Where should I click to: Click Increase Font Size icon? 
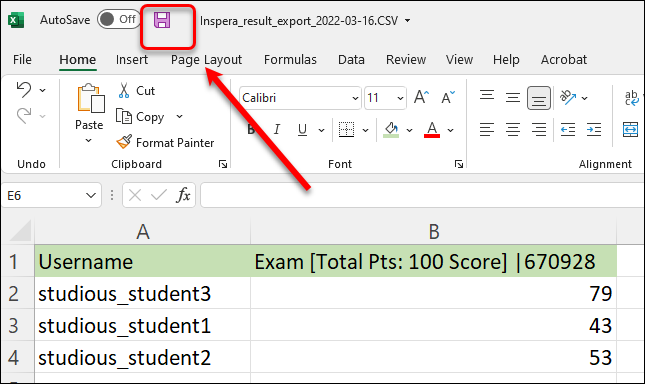tap(422, 97)
